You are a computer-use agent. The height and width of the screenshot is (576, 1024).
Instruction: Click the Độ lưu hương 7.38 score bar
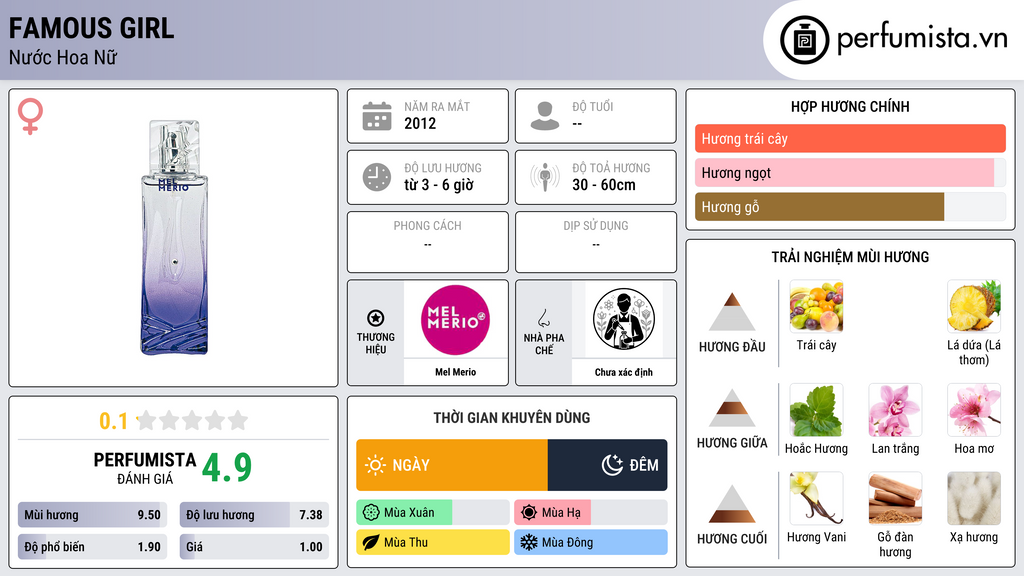pos(254,515)
